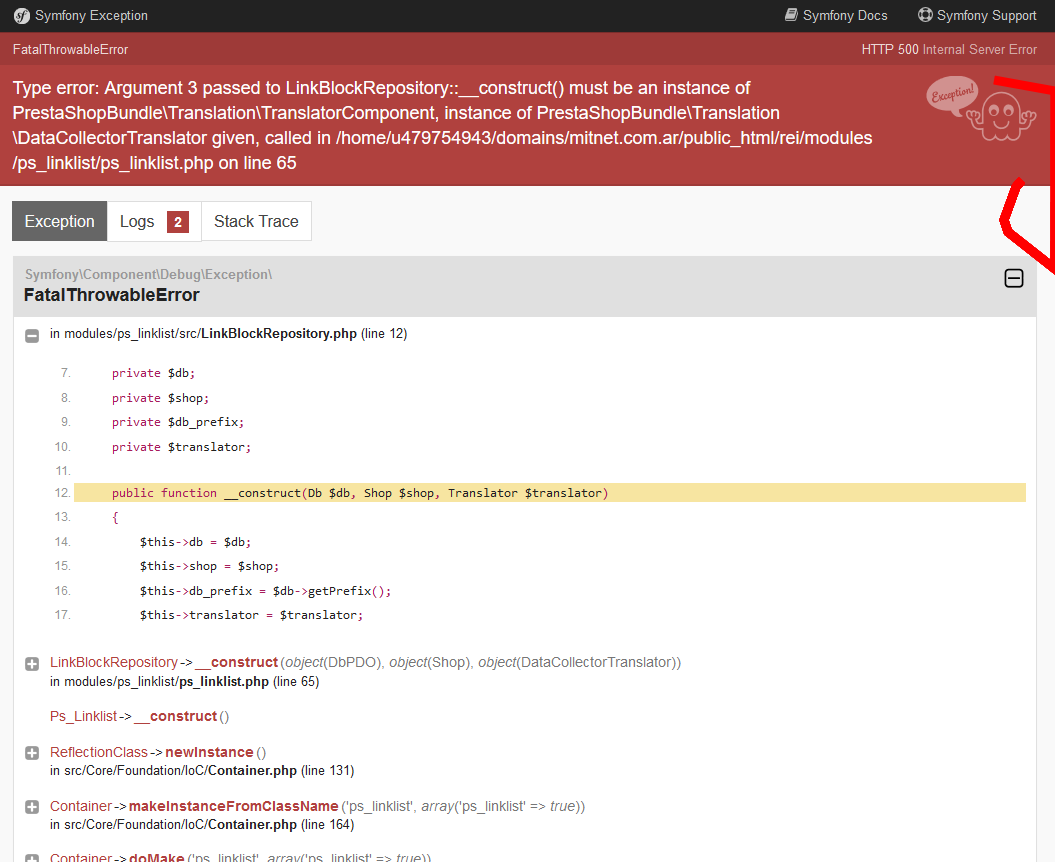The image size is (1055, 862).
Task: Click the Ps_Linklist->__construct entry
Action: coord(139,716)
